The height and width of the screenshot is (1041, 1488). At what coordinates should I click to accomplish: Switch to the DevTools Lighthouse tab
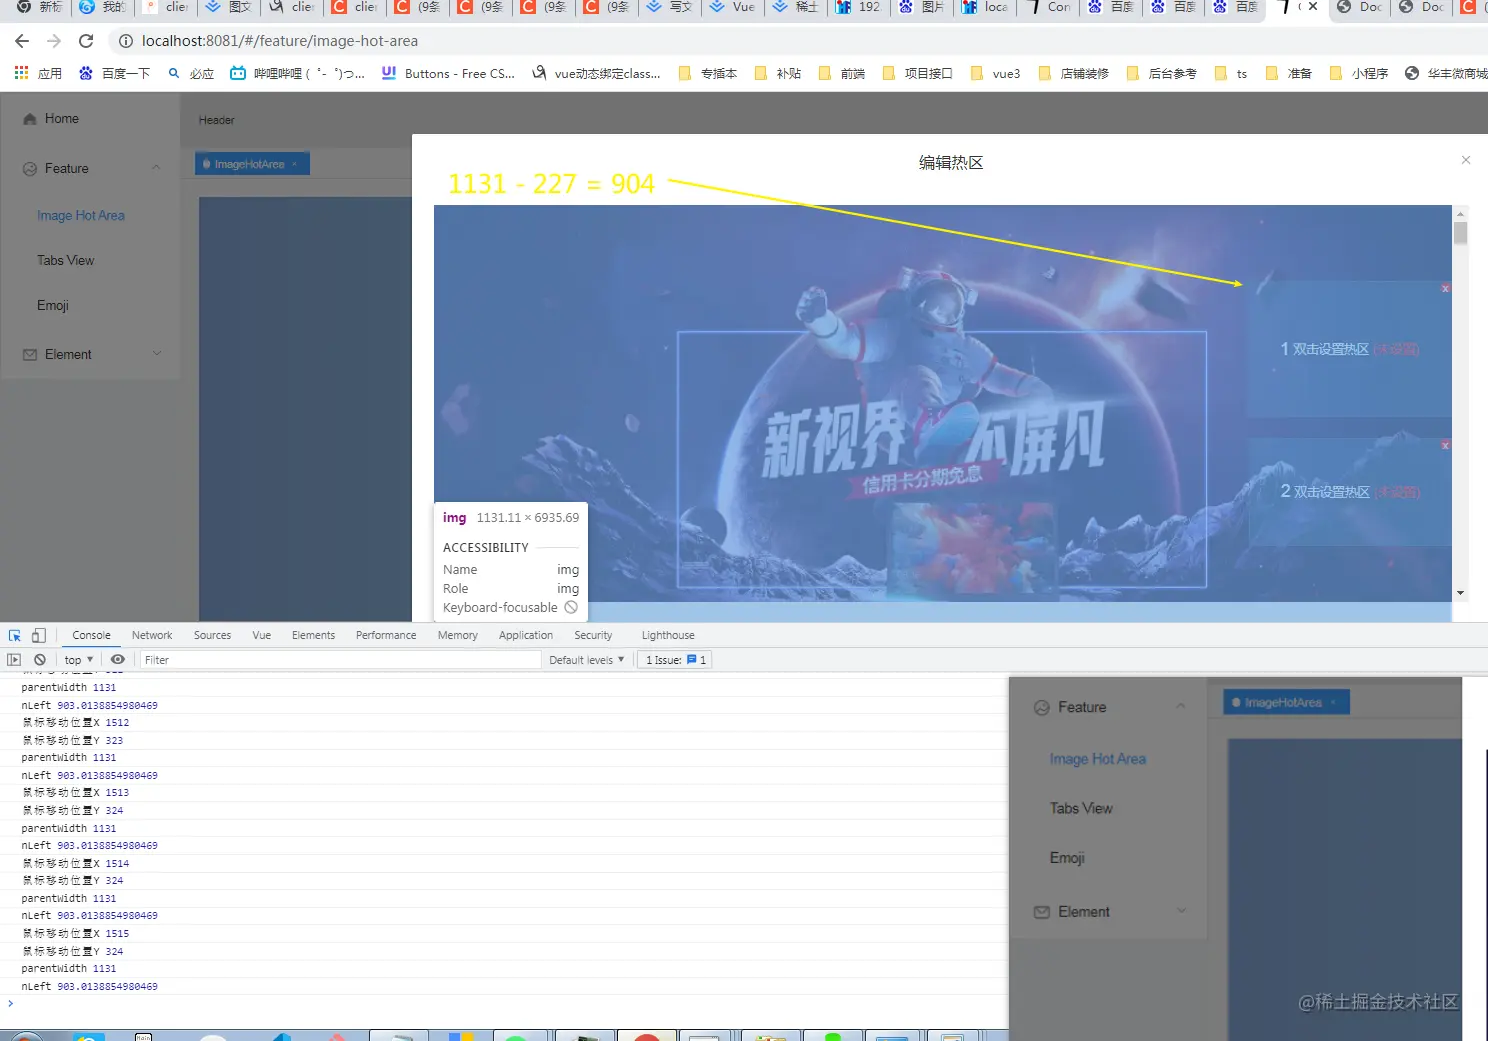click(x=668, y=635)
